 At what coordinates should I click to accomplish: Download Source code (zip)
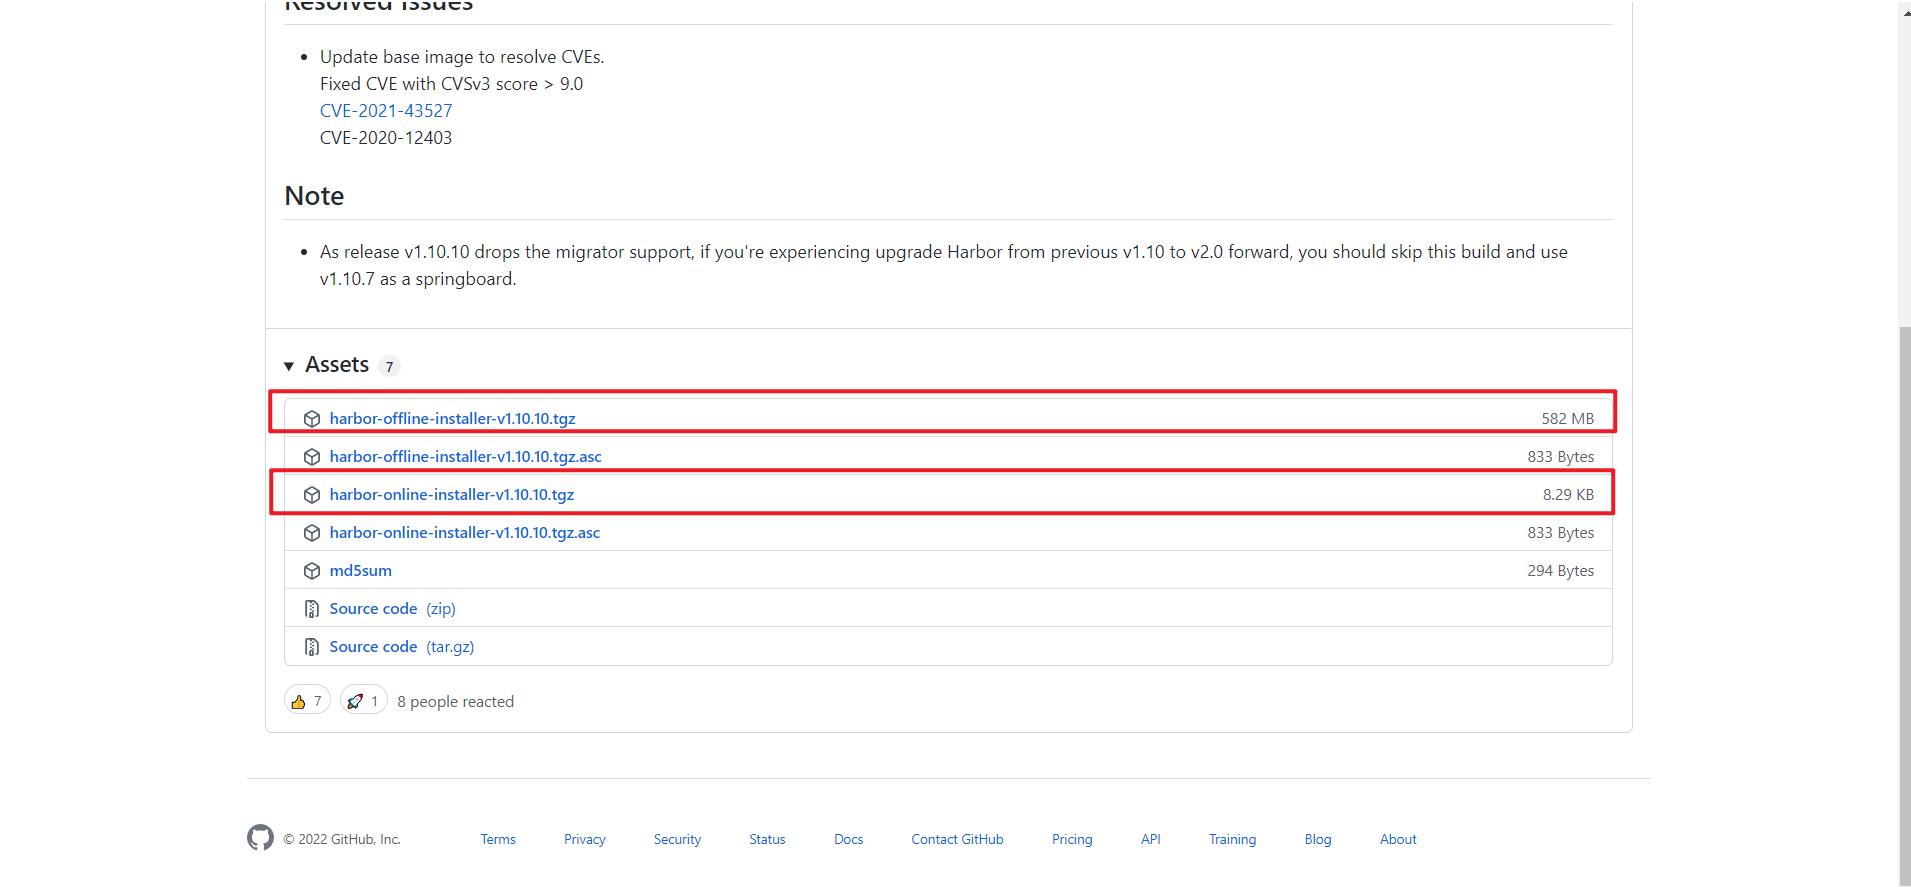393,608
